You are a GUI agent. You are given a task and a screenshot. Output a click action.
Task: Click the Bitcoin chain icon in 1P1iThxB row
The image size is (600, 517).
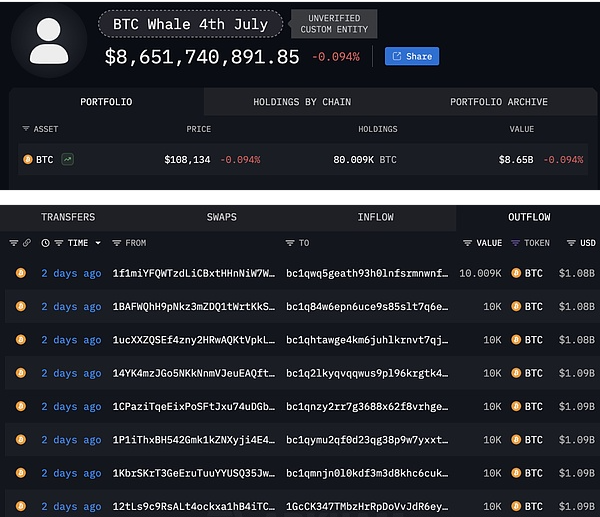[x=21, y=439]
